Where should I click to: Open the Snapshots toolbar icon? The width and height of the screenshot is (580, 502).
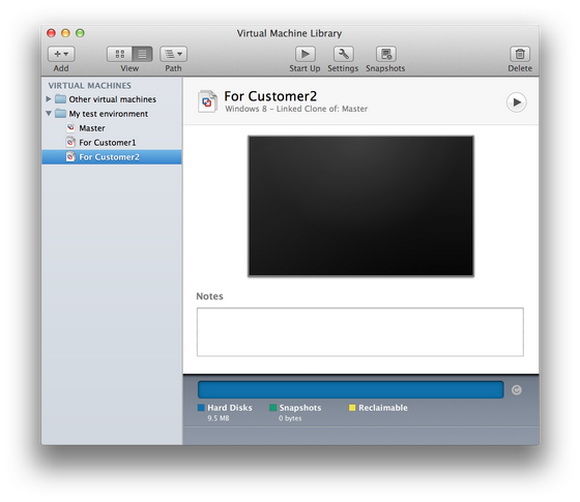coord(386,54)
